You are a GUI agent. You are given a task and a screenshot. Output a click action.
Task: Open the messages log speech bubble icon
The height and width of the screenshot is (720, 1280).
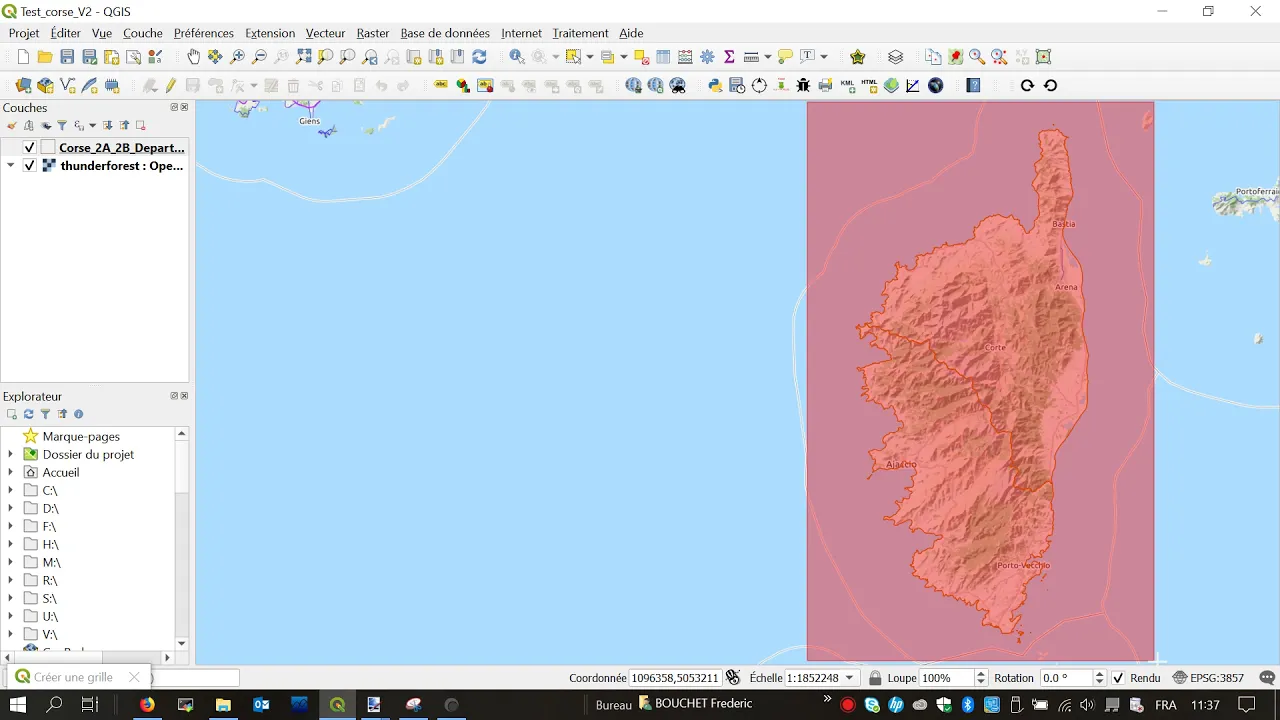click(x=1267, y=678)
